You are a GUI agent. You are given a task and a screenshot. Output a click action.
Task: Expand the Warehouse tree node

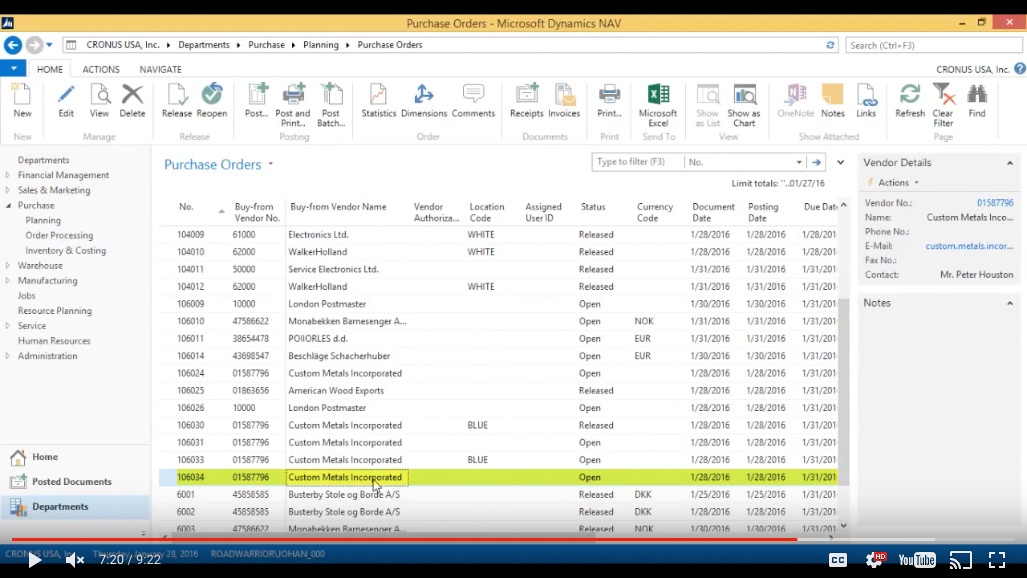(8, 265)
